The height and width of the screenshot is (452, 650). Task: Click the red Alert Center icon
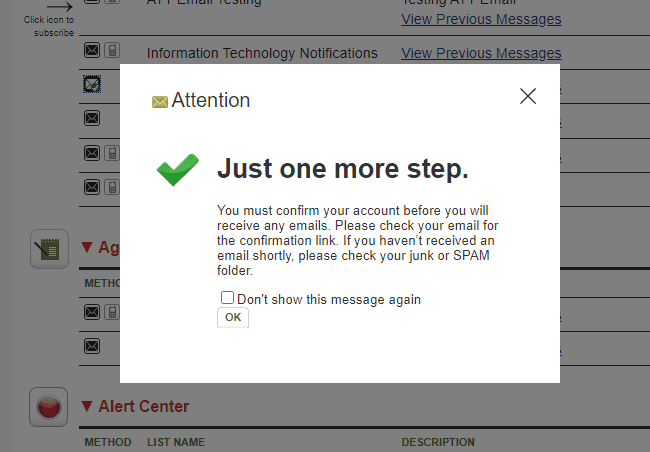49,406
